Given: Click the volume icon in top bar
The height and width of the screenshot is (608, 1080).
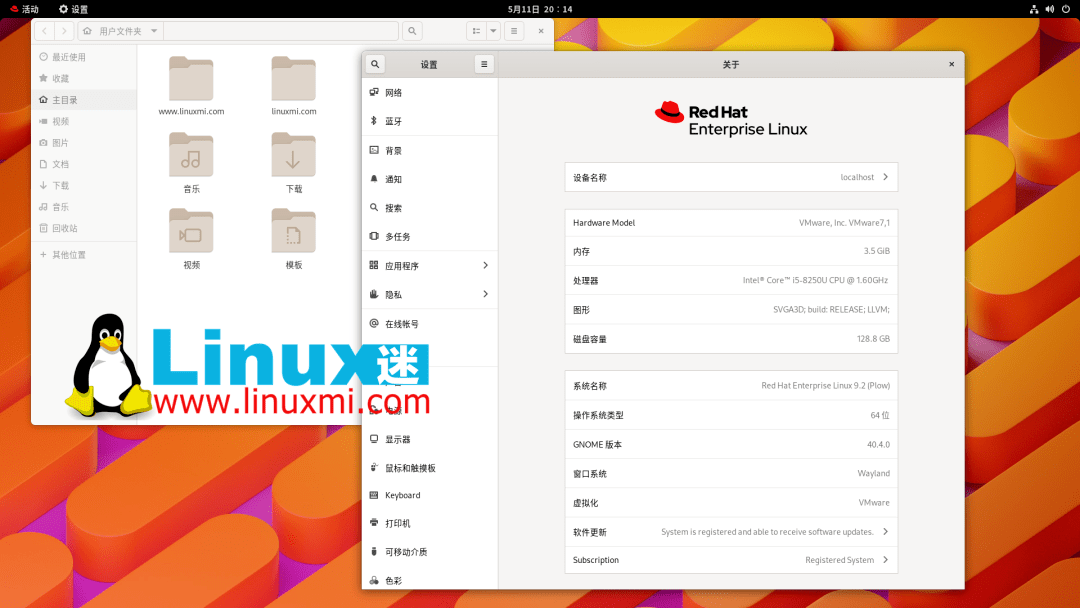Looking at the screenshot, I should click(x=1050, y=9).
